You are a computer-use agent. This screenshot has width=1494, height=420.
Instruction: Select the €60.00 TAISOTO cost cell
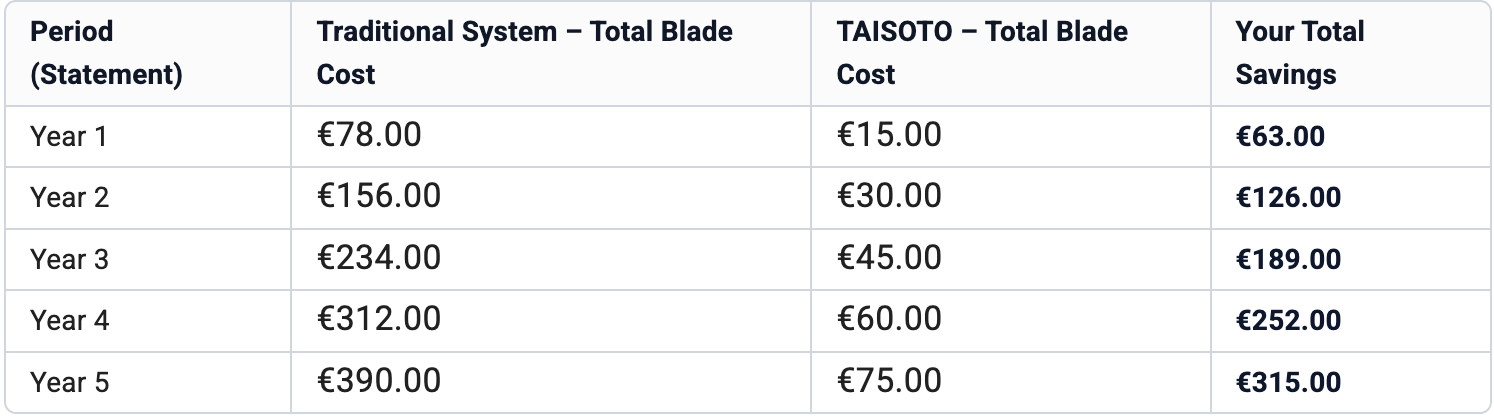[889, 319]
